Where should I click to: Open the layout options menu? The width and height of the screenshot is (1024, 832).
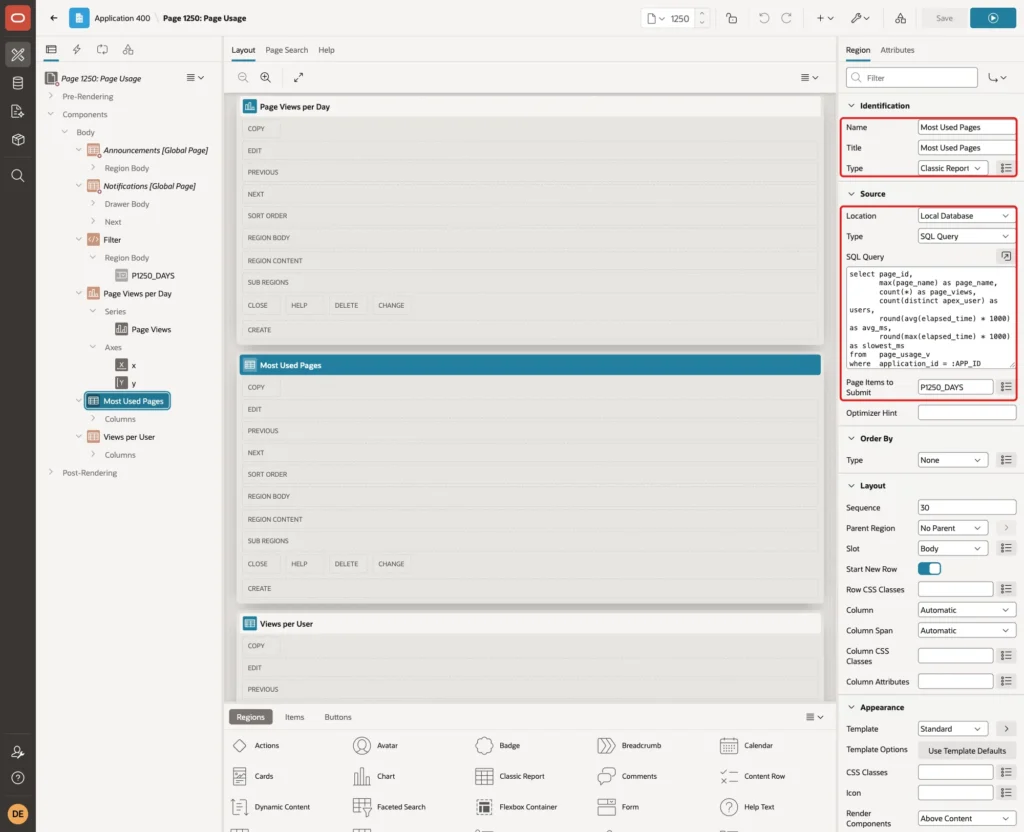click(x=809, y=77)
